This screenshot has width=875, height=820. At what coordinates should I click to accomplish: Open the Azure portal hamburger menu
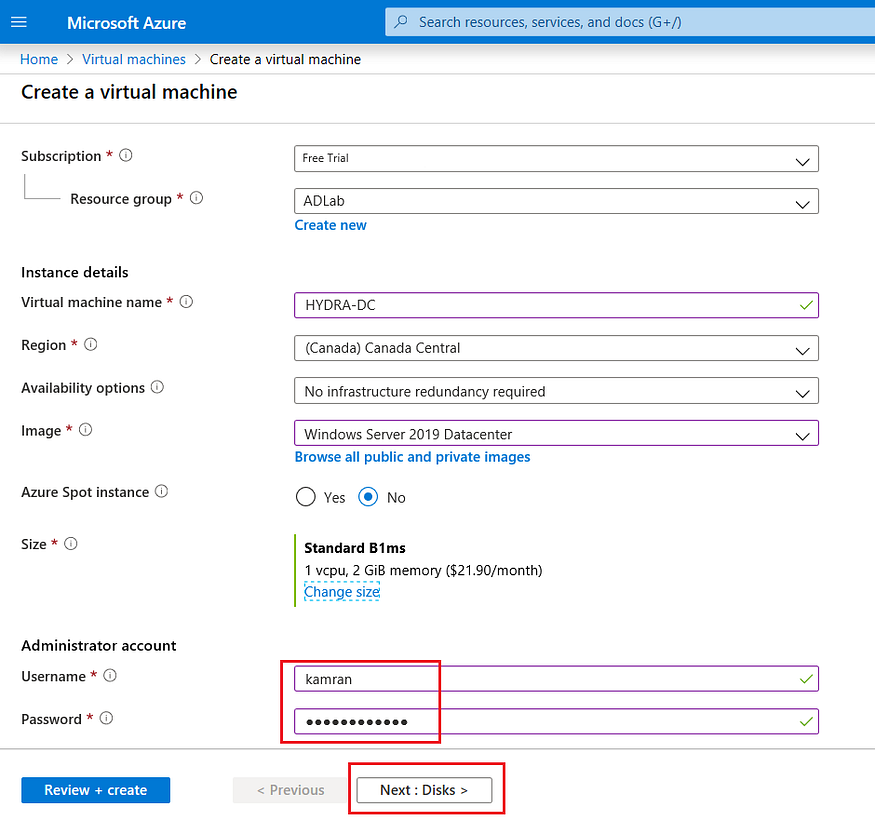click(20, 22)
